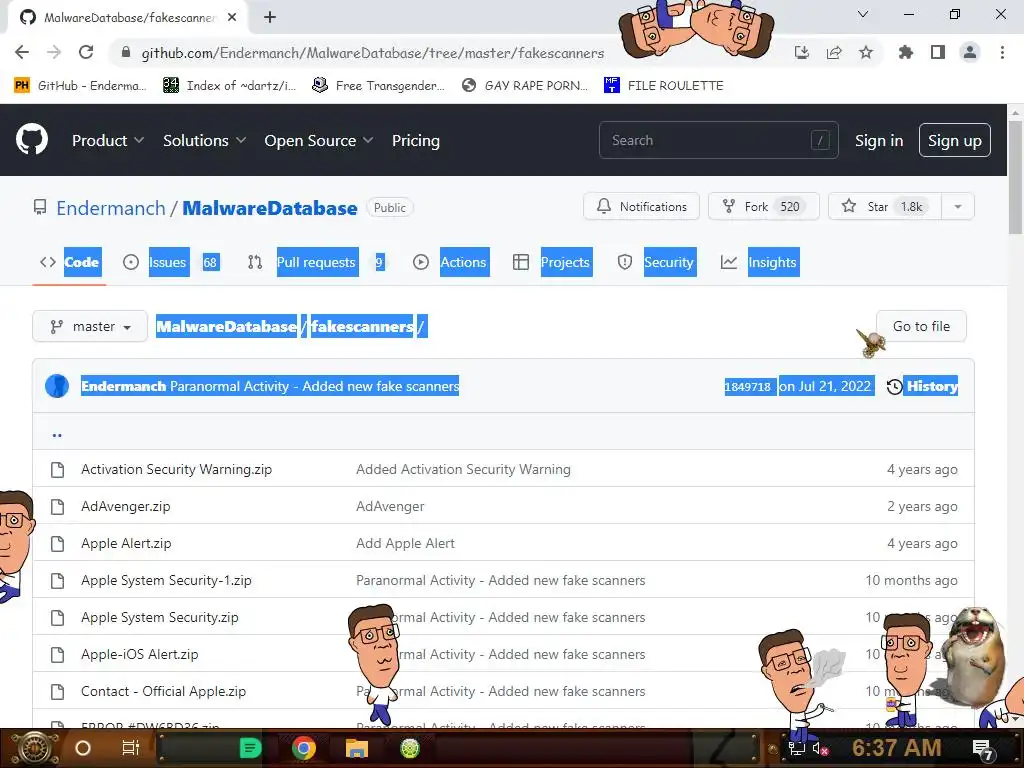Star the repository

tap(885, 207)
